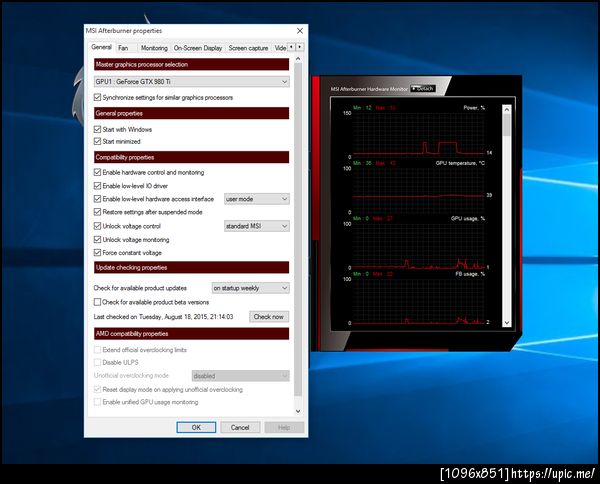Click the Master graphics processor selection header
The height and width of the screenshot is (484, 600).
(191, 64)
